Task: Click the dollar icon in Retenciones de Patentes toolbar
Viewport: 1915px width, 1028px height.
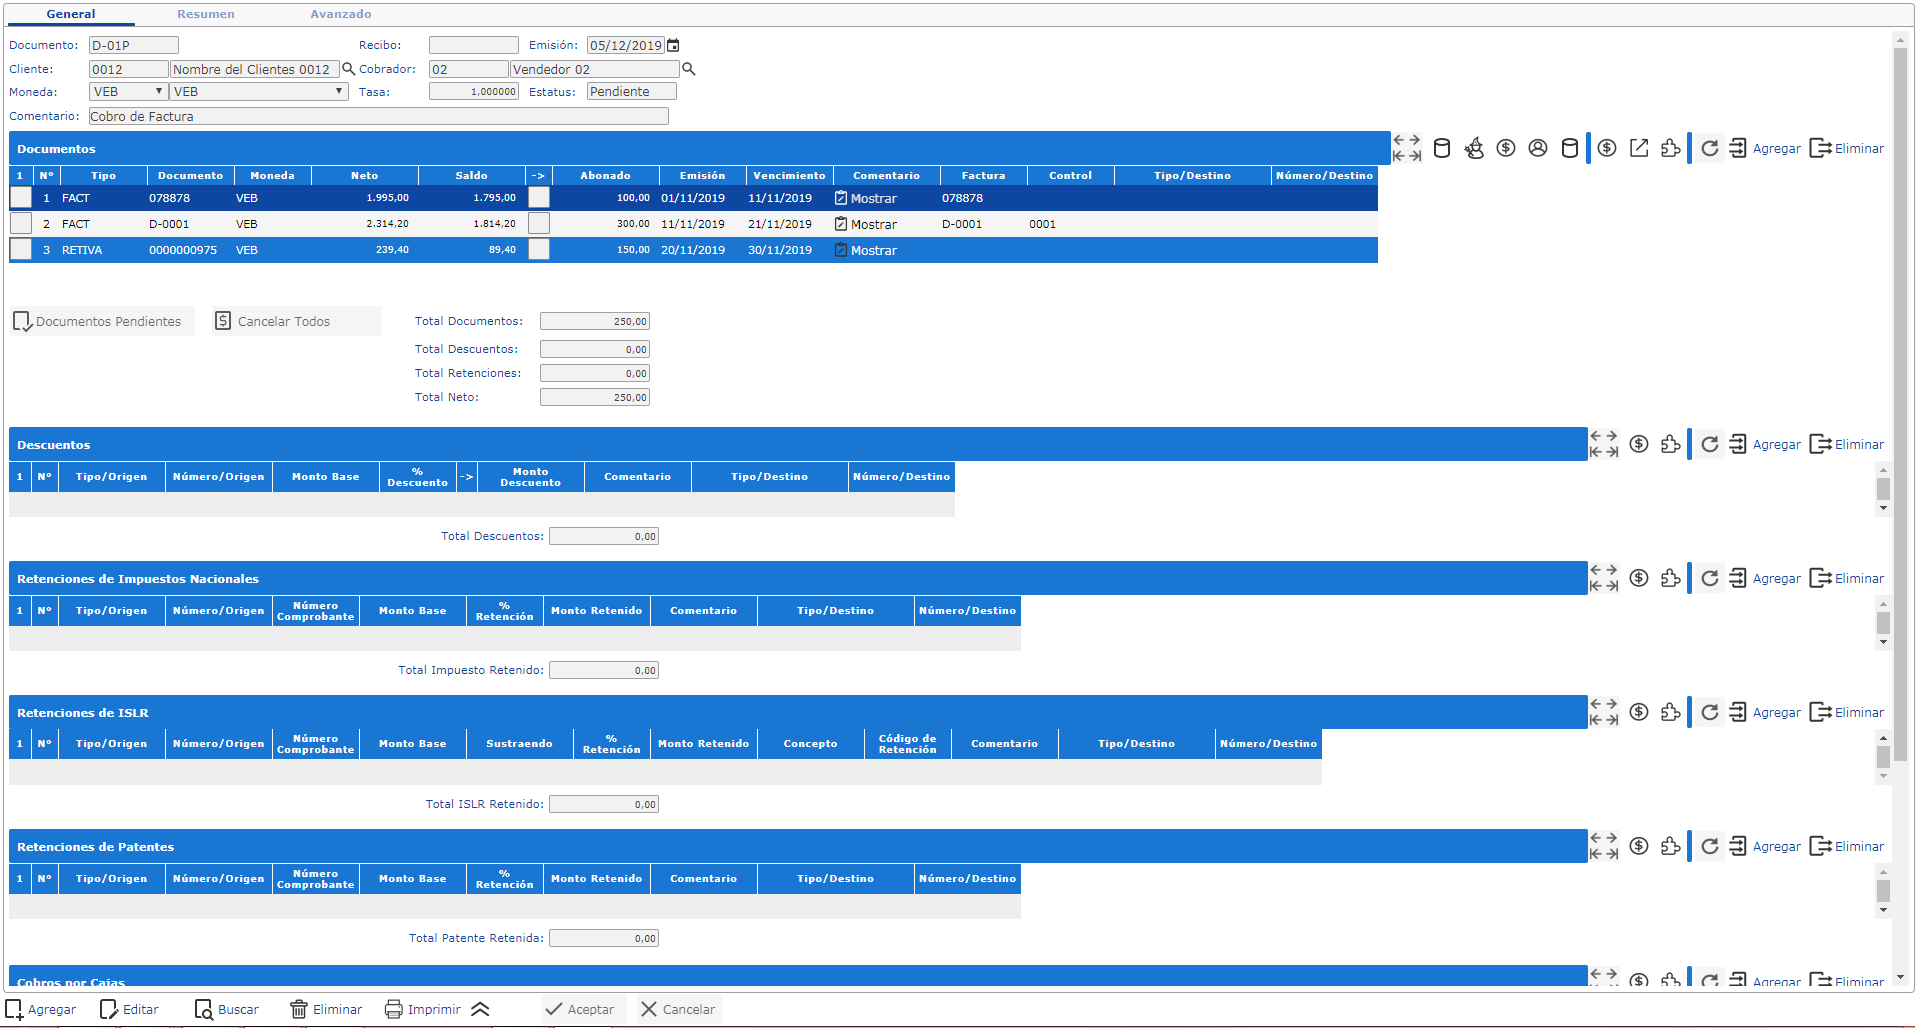Action: [x=1639, y=846]
